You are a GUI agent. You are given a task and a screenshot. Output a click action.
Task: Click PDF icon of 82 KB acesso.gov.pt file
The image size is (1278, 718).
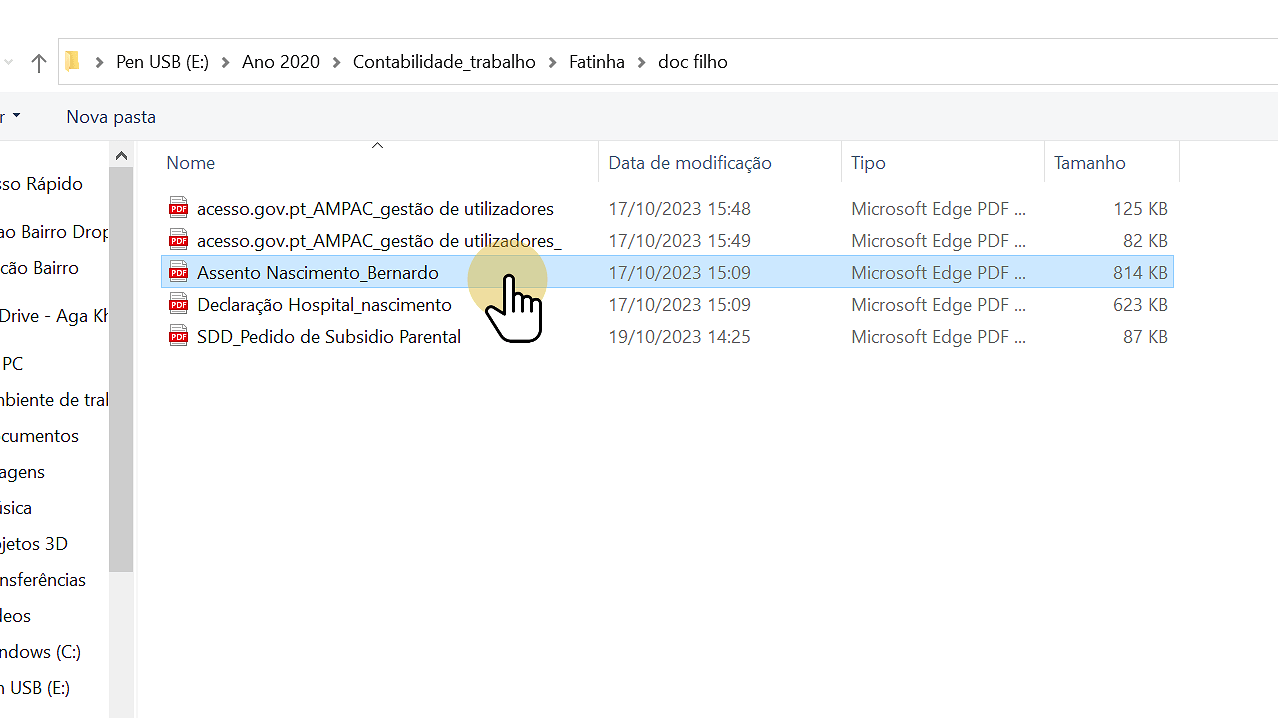[179, 241]
